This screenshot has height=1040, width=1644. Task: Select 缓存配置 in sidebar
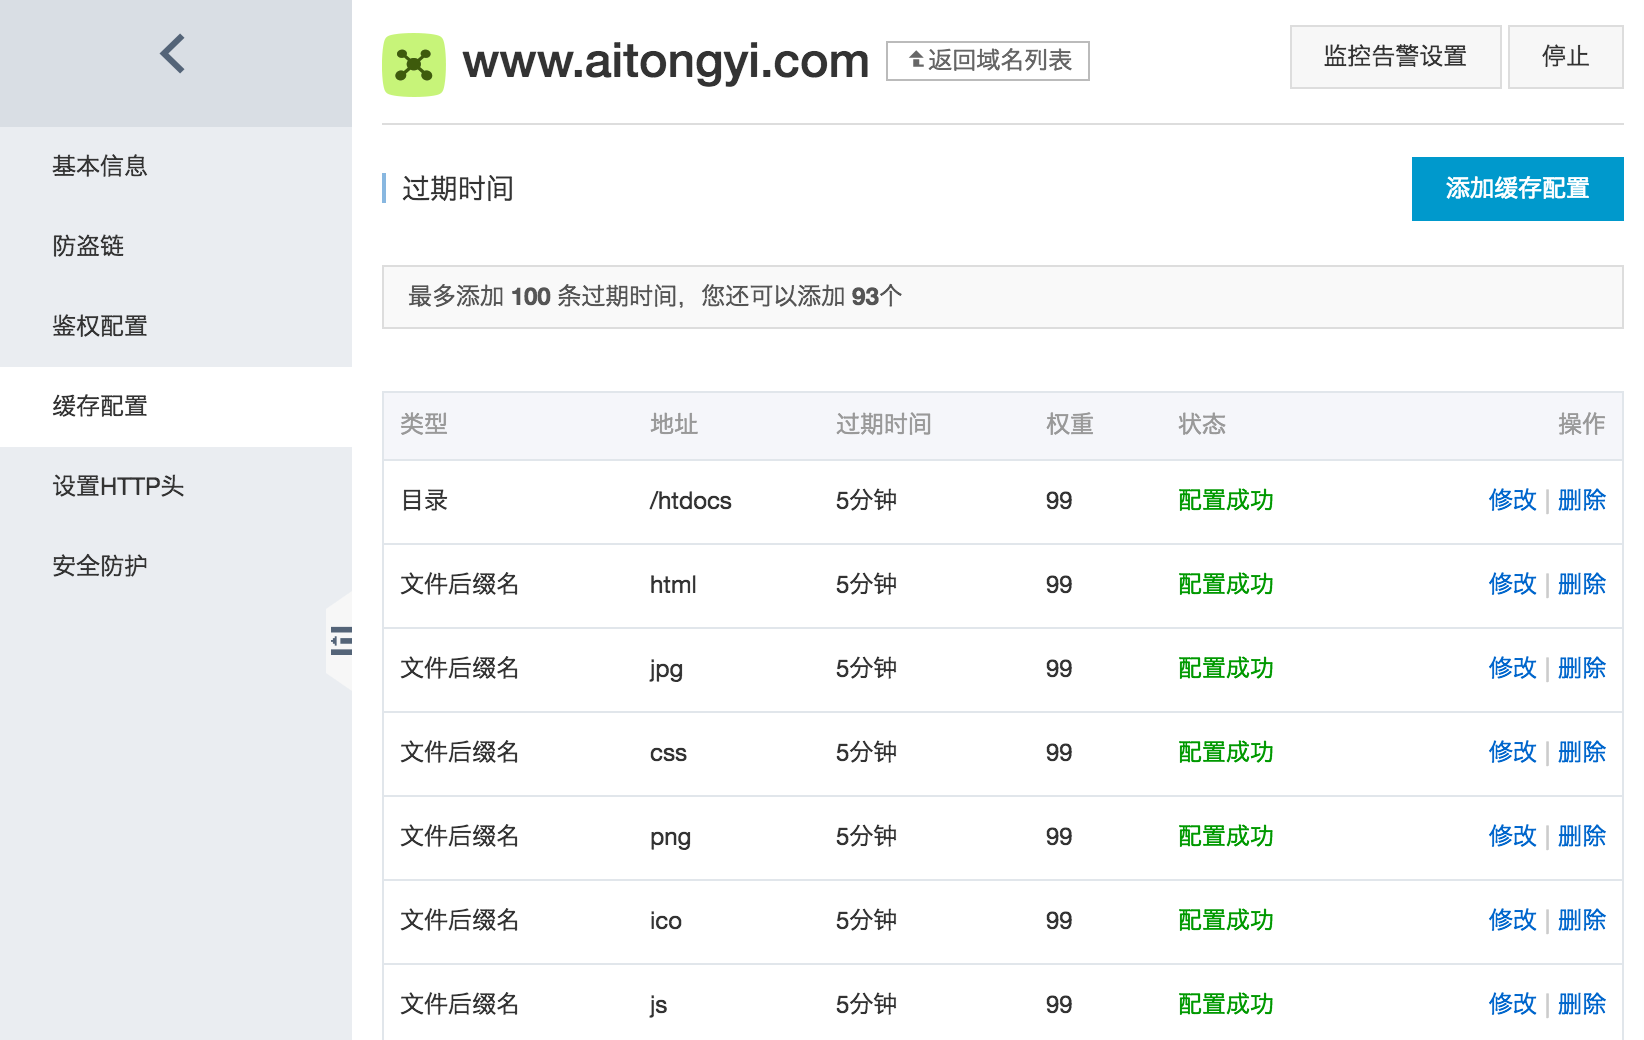coord(176,406)
